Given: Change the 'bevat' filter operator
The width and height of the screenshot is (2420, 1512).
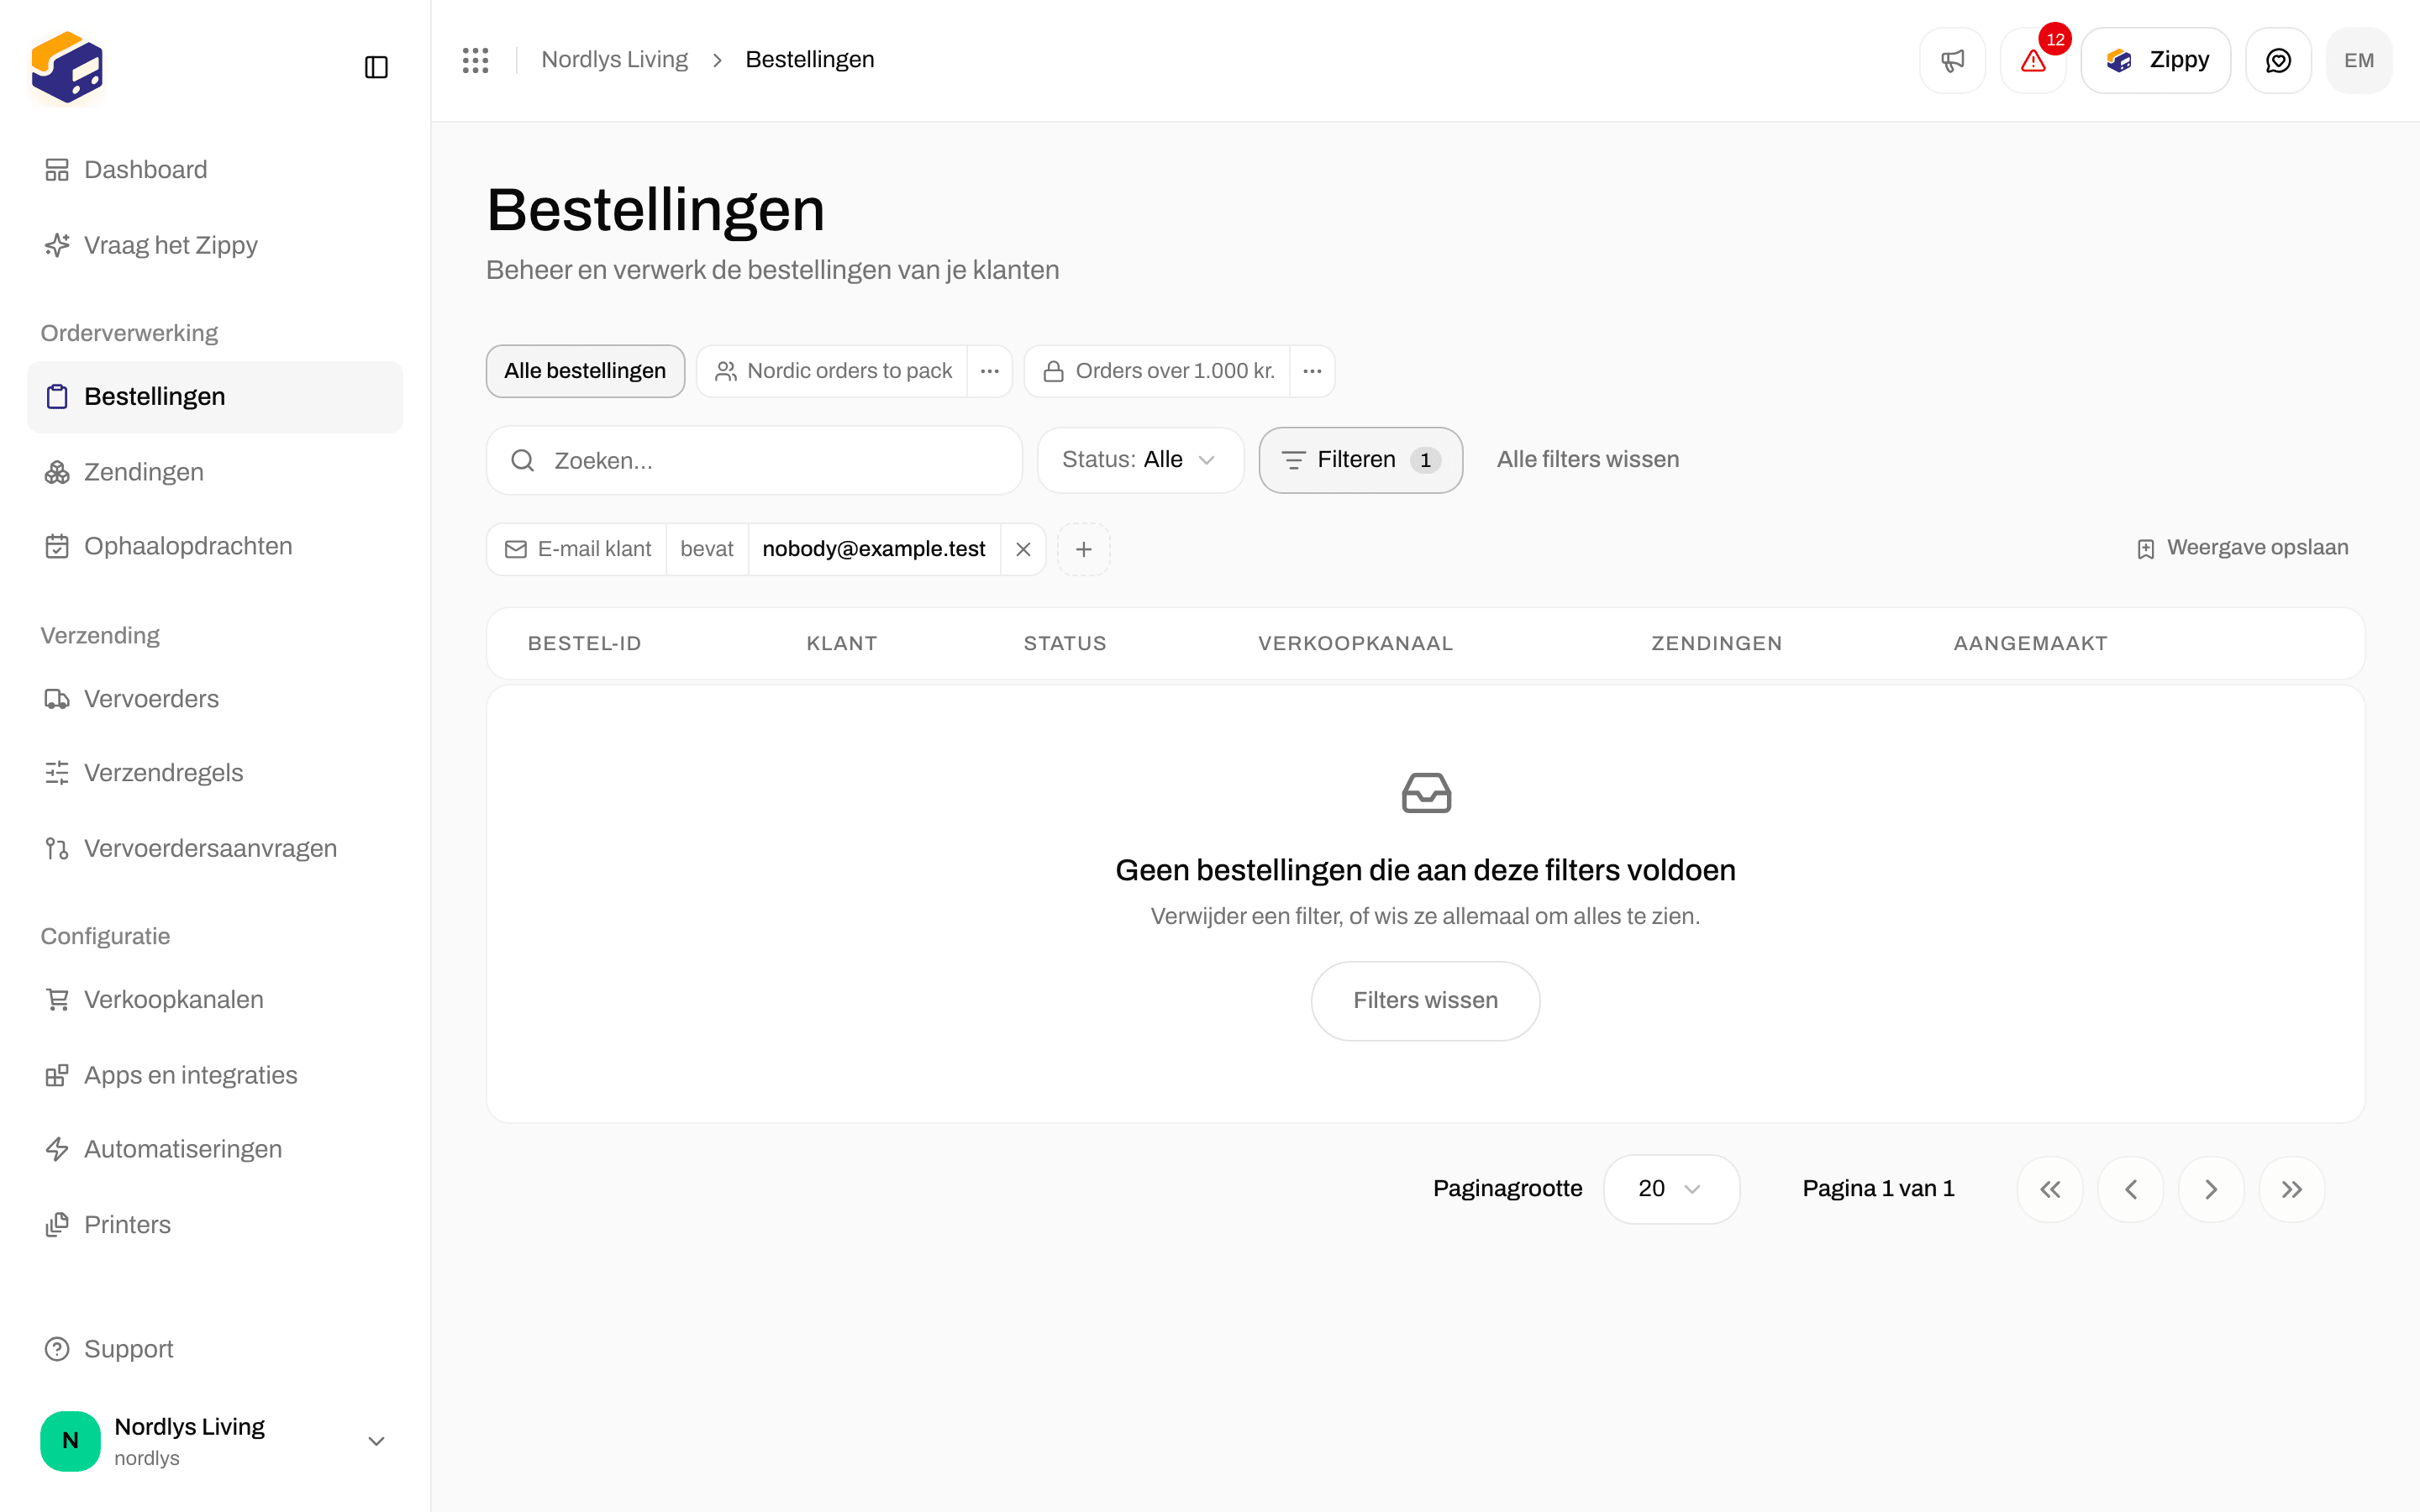Looking at the screenshot, I should pyautogui.click(x=706, y=549).
